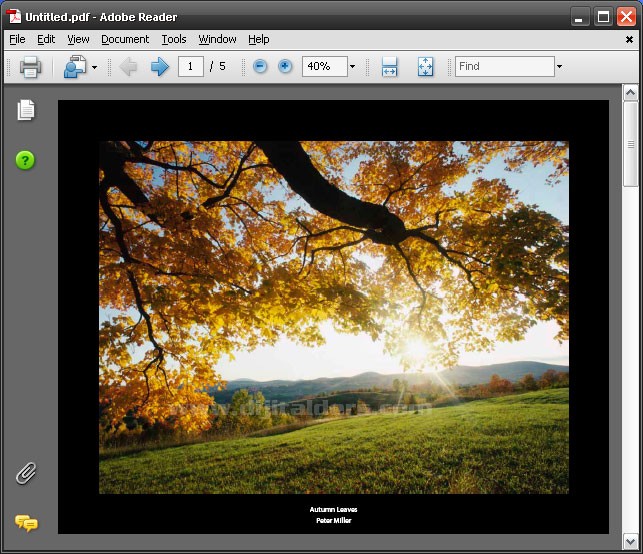Click the Peter Miller caption text
Image resolution: width=643 pixels, height=554 pixels.
click(x=334, y=520)
